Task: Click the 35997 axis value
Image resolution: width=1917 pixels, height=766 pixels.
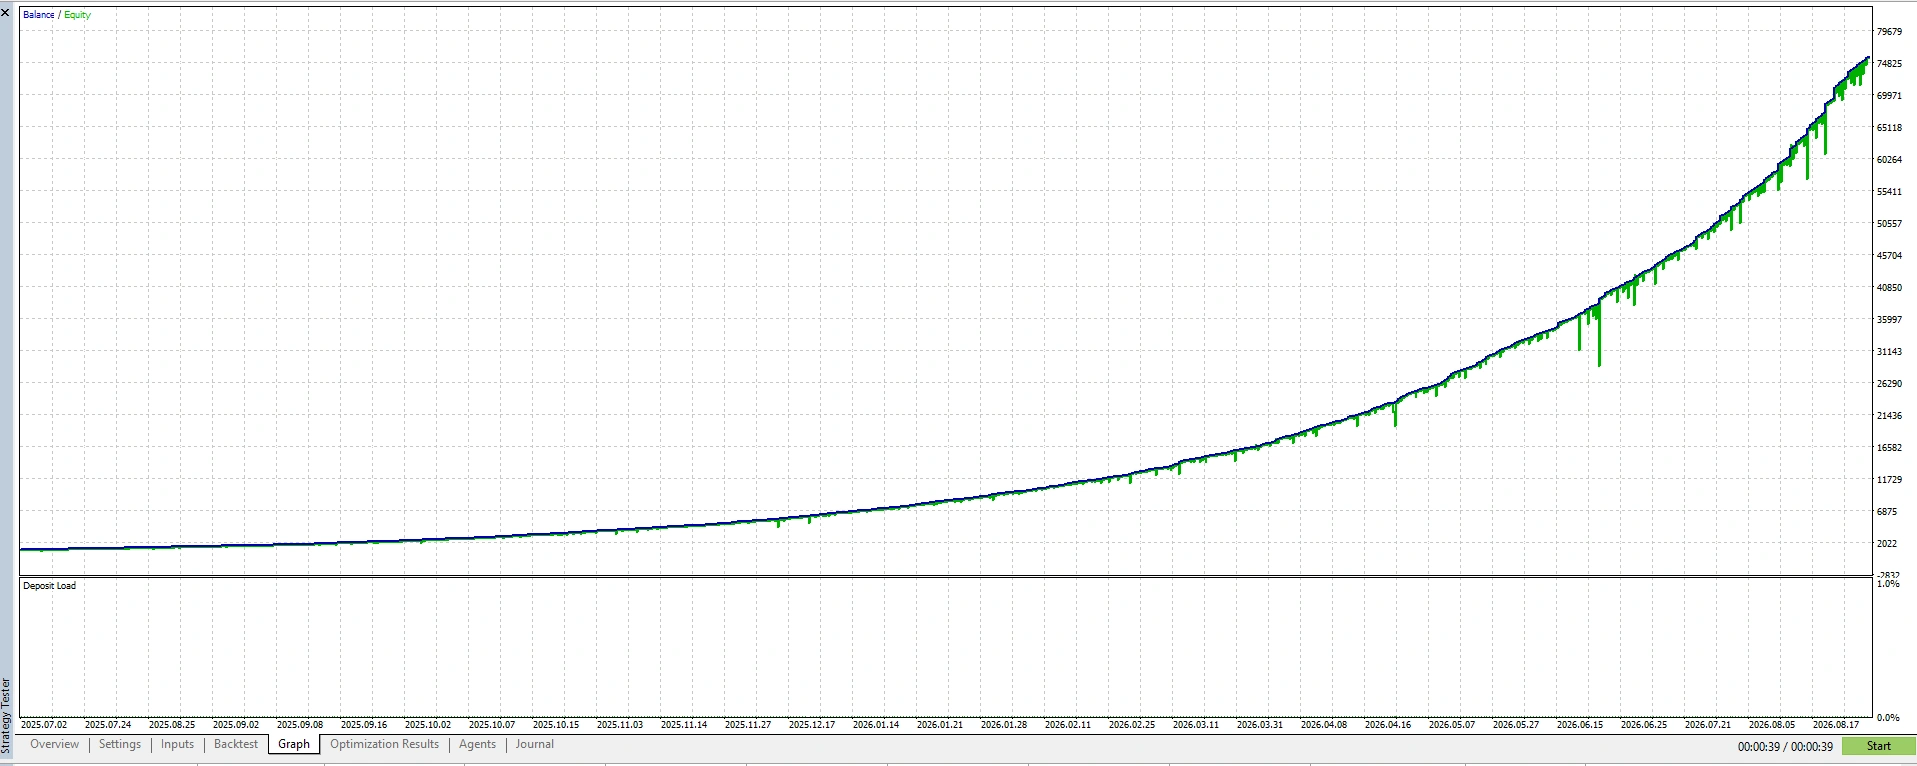Action: pyautogui.click(x=1889, y=320)
